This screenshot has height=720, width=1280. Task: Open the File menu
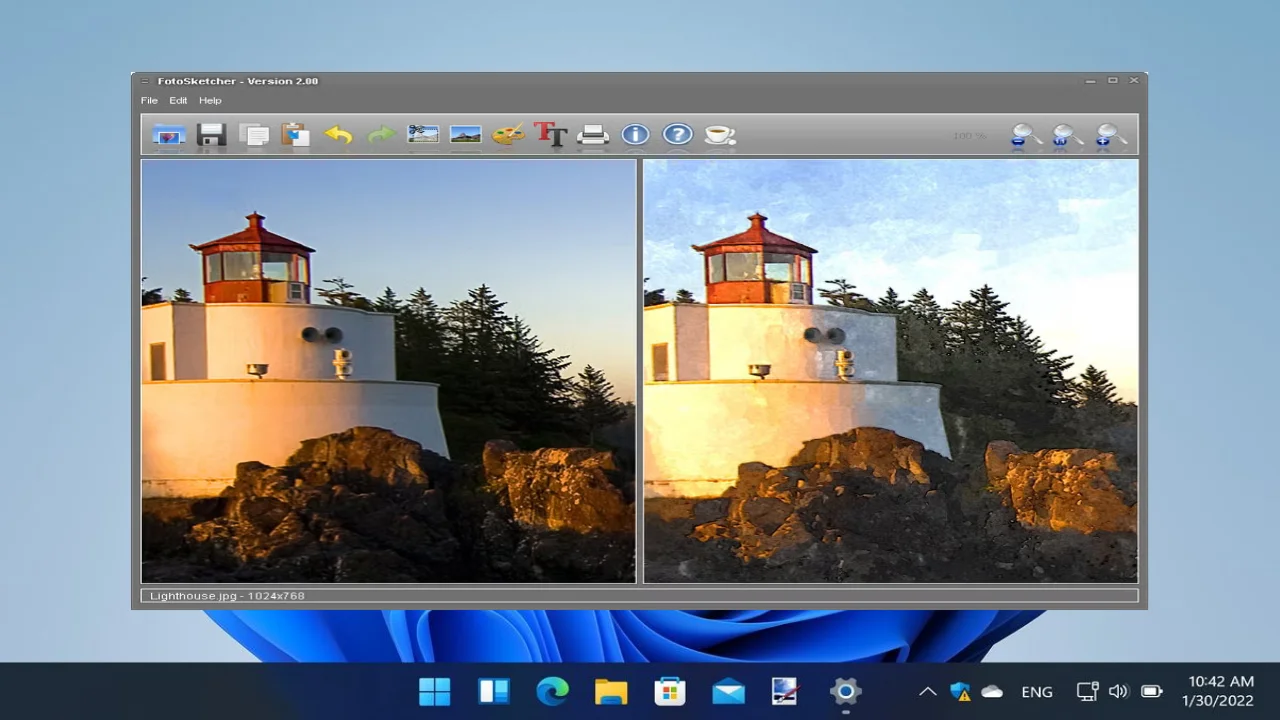[x=149, y=100]
